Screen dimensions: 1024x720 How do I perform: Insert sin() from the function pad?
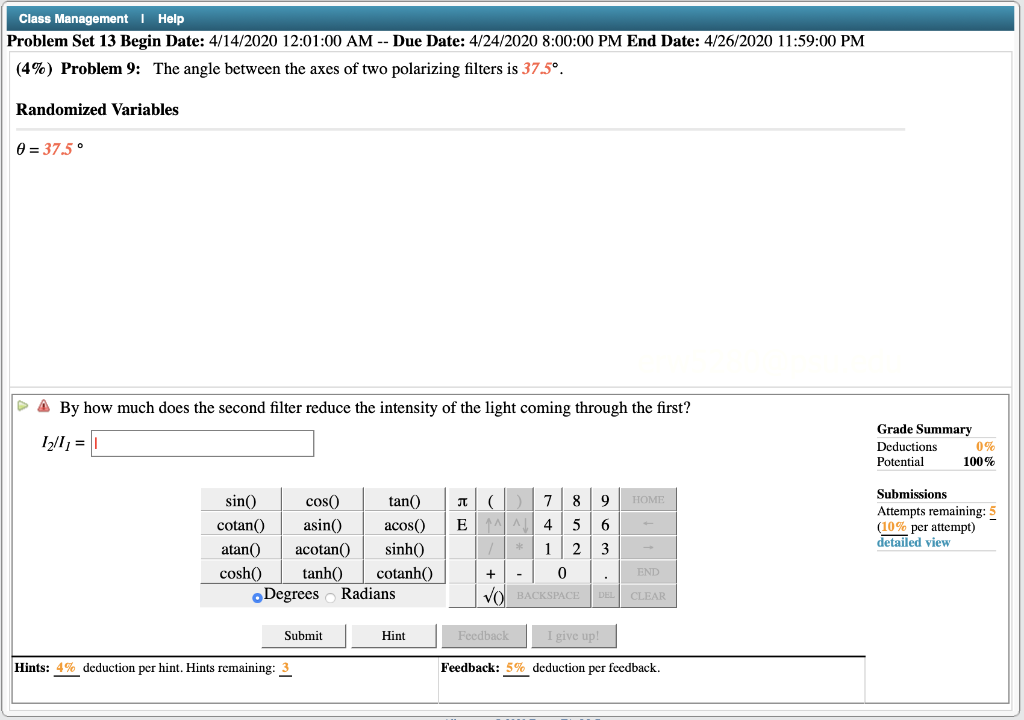(240, 500)
